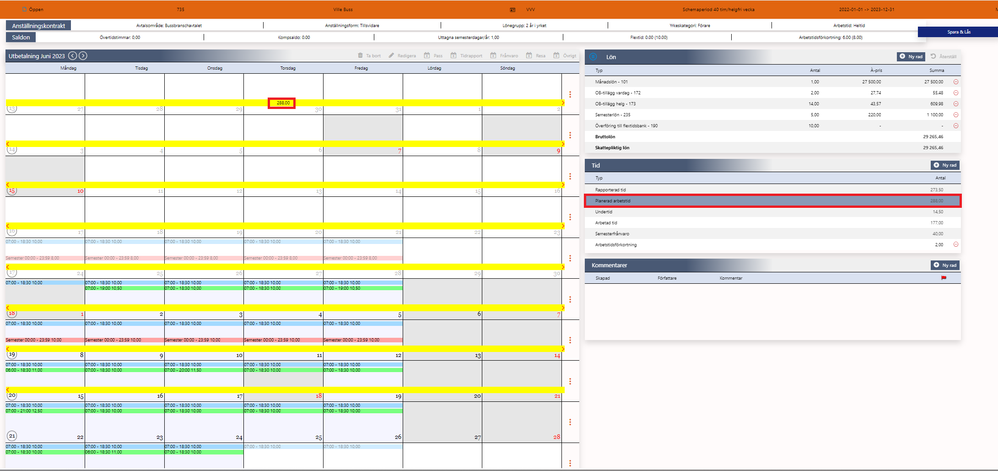Image resolution: width=998 pixels, height=471 pixels.
Task: Add a Resa from the calendar toolbar
Action: click(536, 56)
